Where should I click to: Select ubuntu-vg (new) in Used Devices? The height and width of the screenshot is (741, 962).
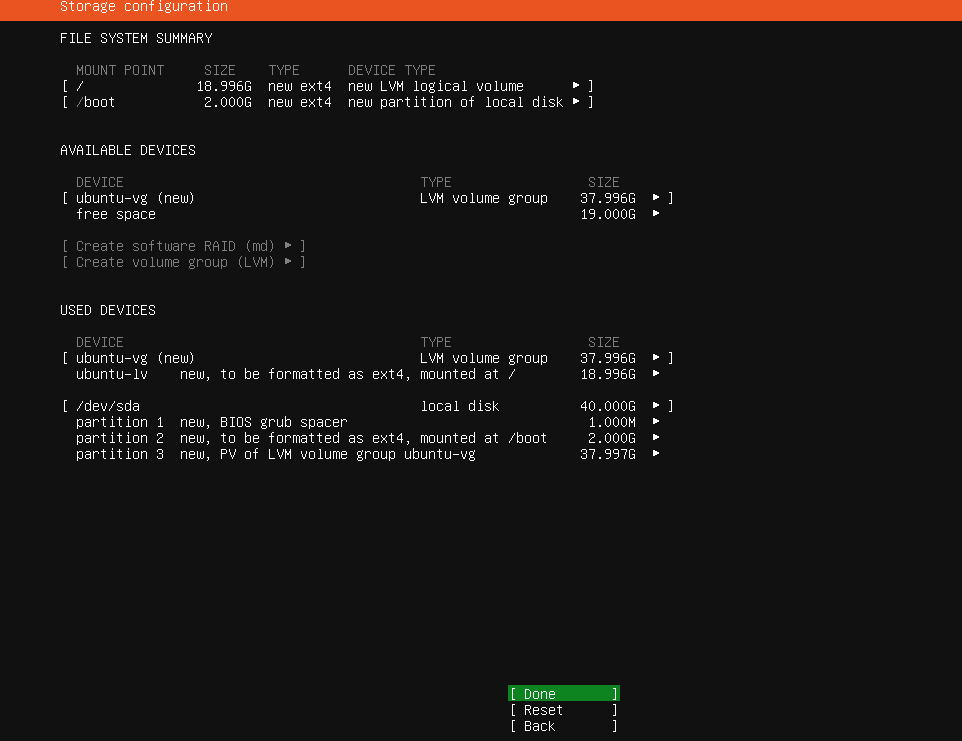tap(367, 358)
